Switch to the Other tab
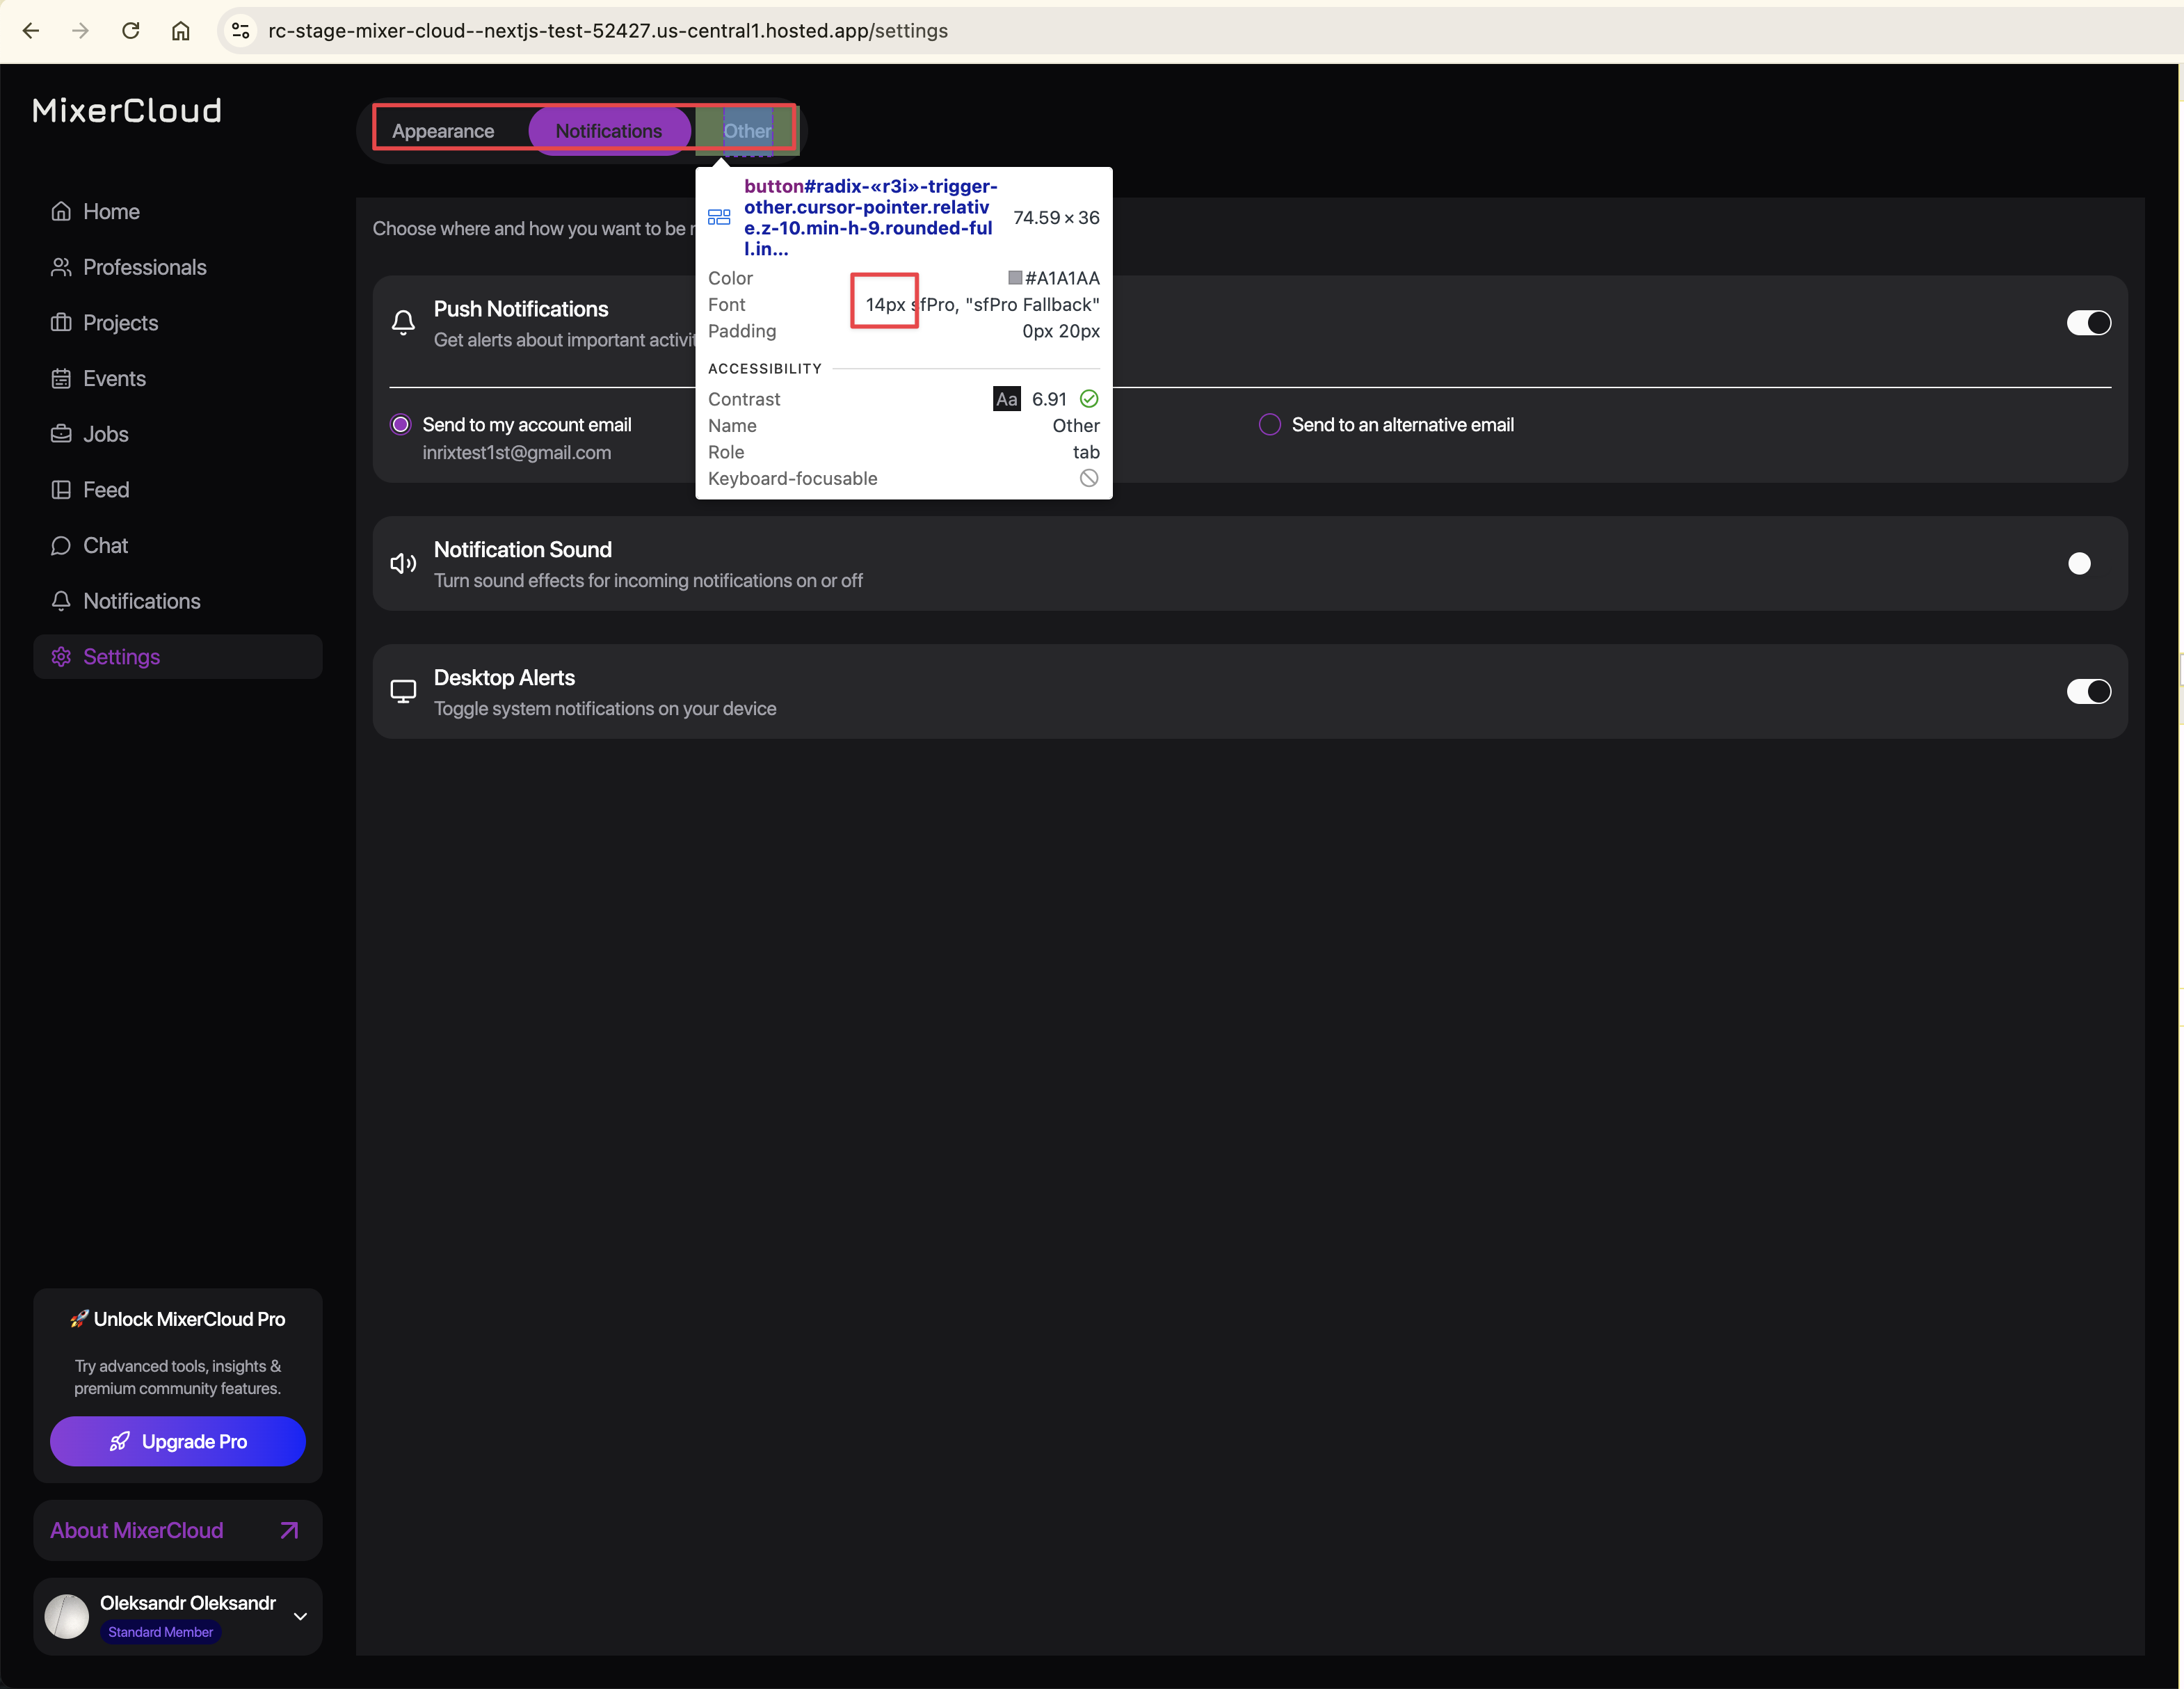Screen dimensions: 2184x1689 pyautogui.click(x=747, y=131)
